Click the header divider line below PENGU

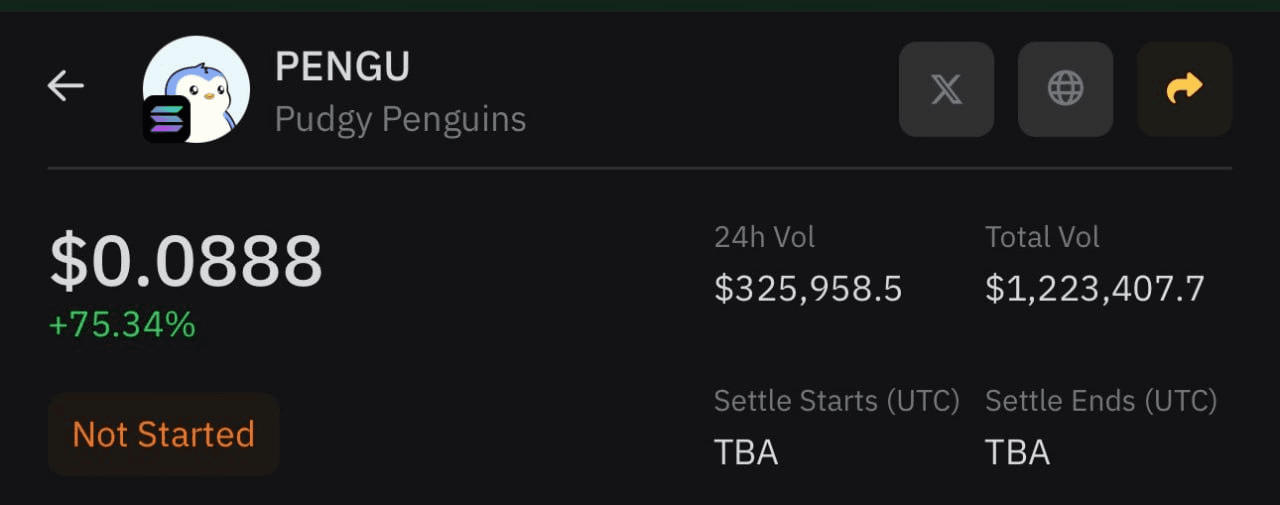coord(640,169)
